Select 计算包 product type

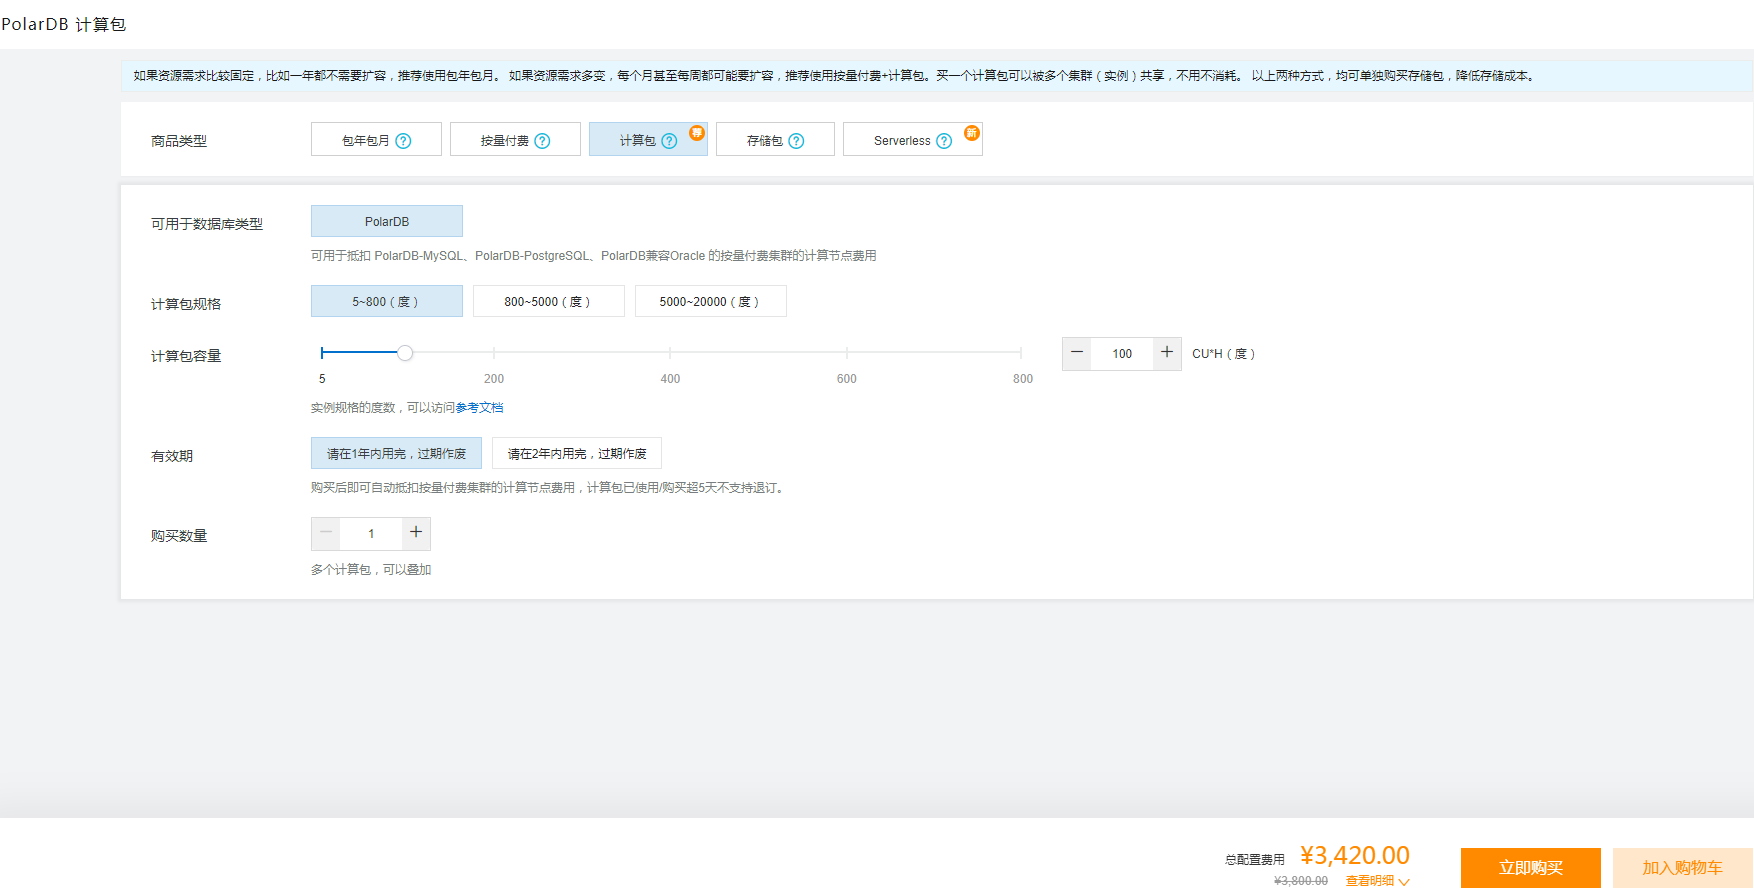point(648,140)
